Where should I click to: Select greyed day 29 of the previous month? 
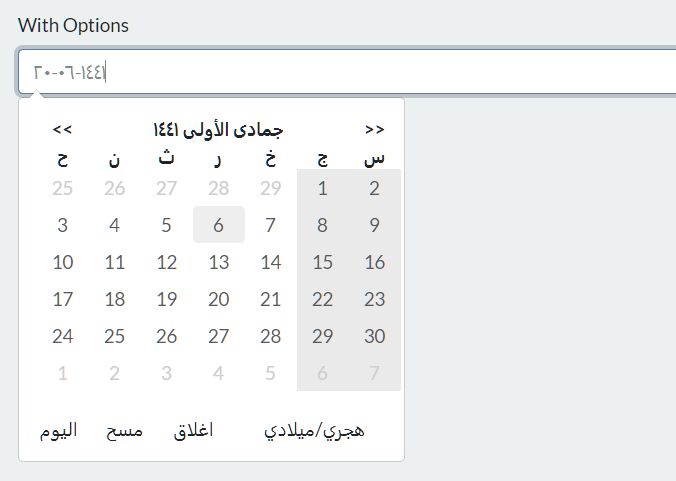(270, 188)
